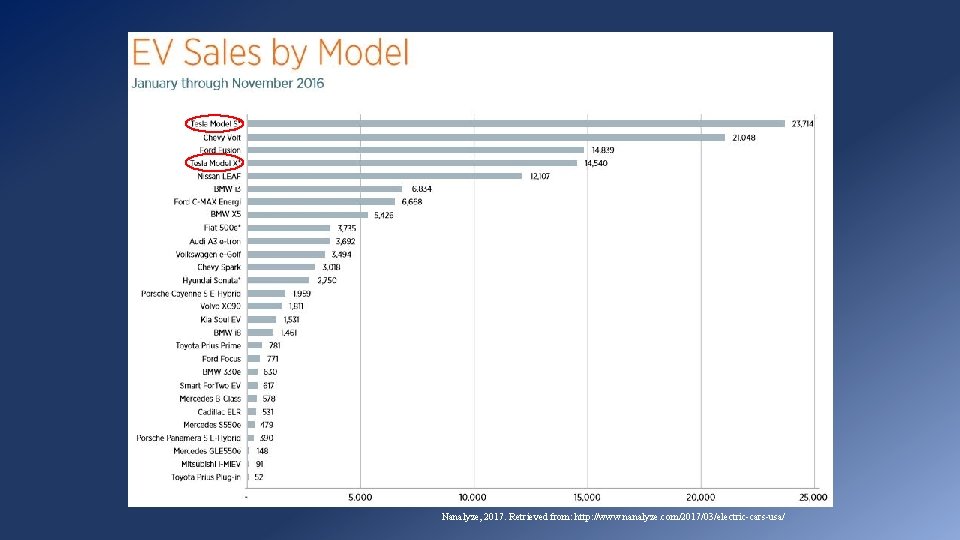Click the 'Mercedes S550e' label

(x=212, y=425)
